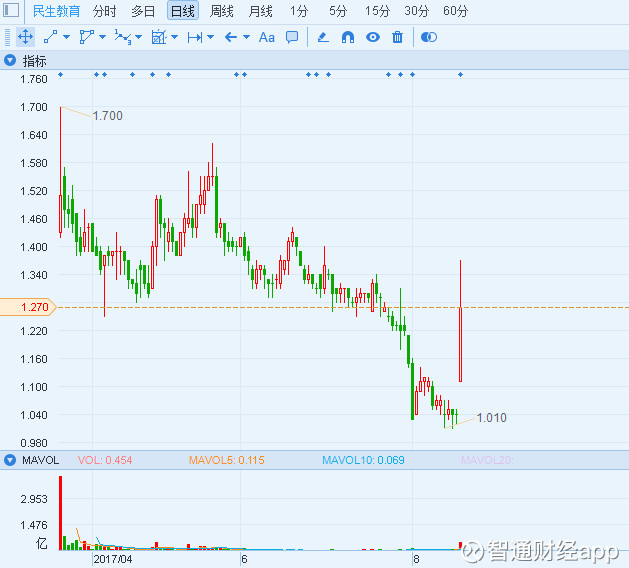Select the arrow annotation tool

pos(231,38)
